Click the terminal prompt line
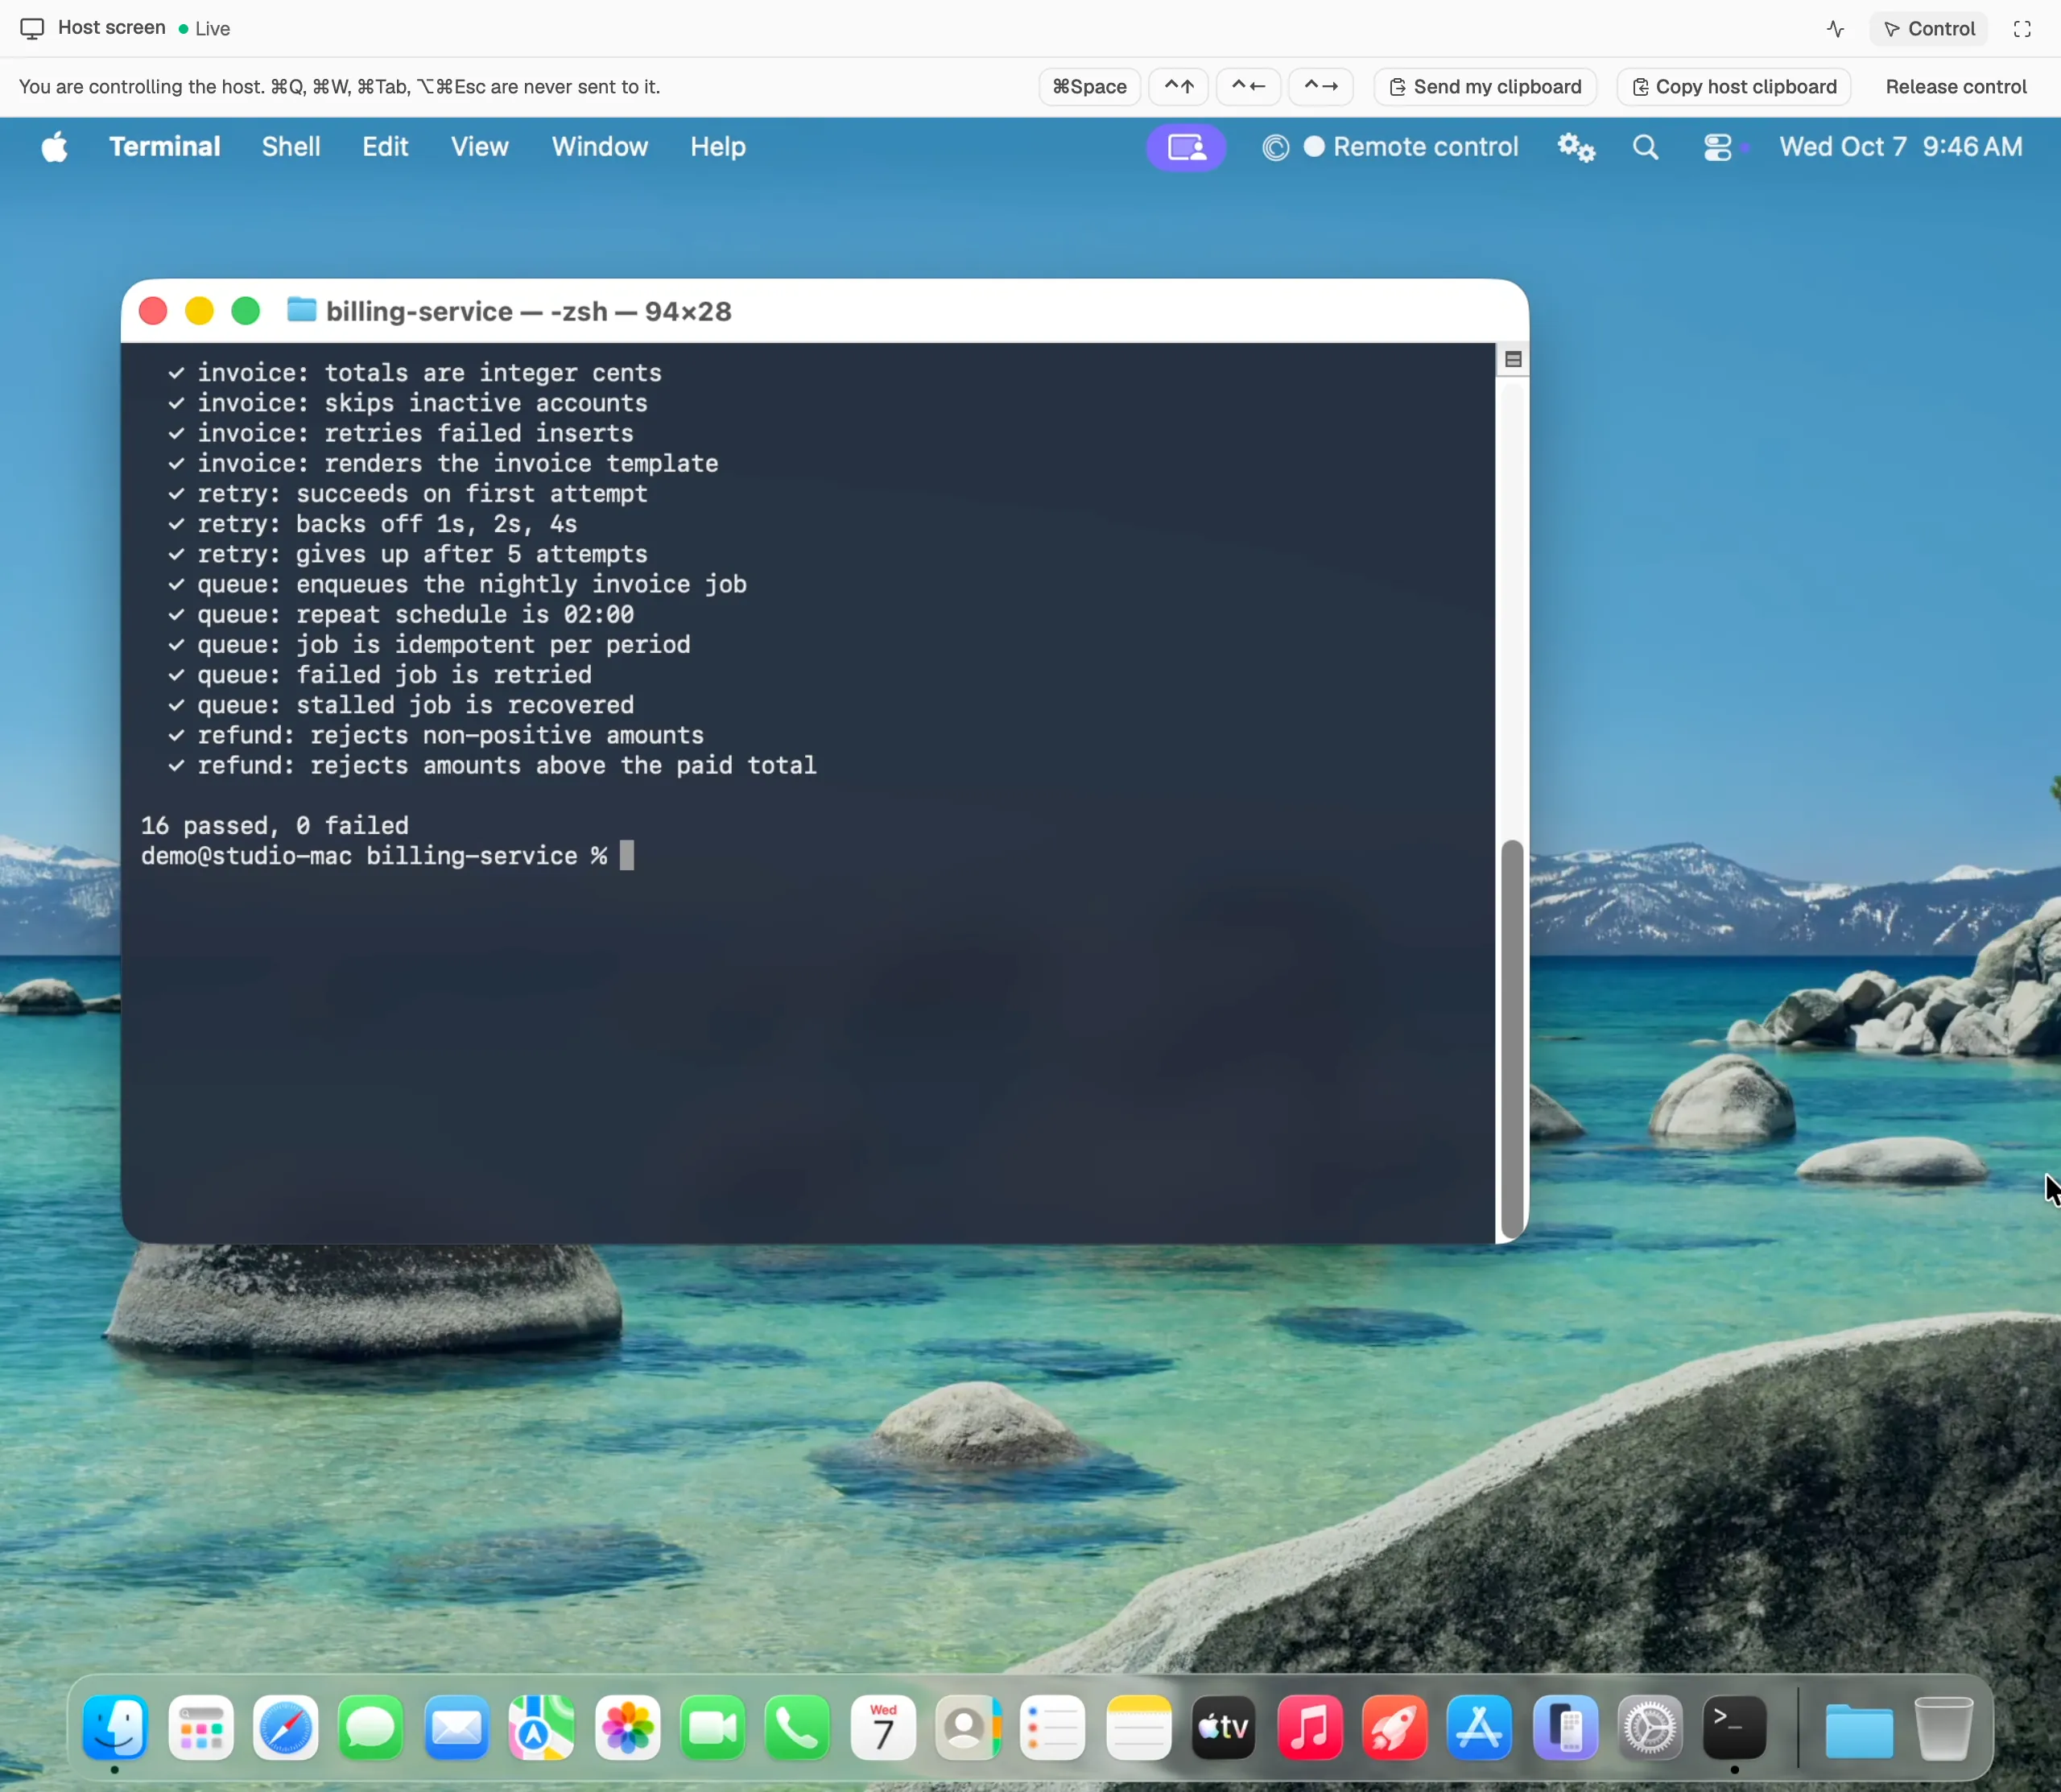 [387, 856]
